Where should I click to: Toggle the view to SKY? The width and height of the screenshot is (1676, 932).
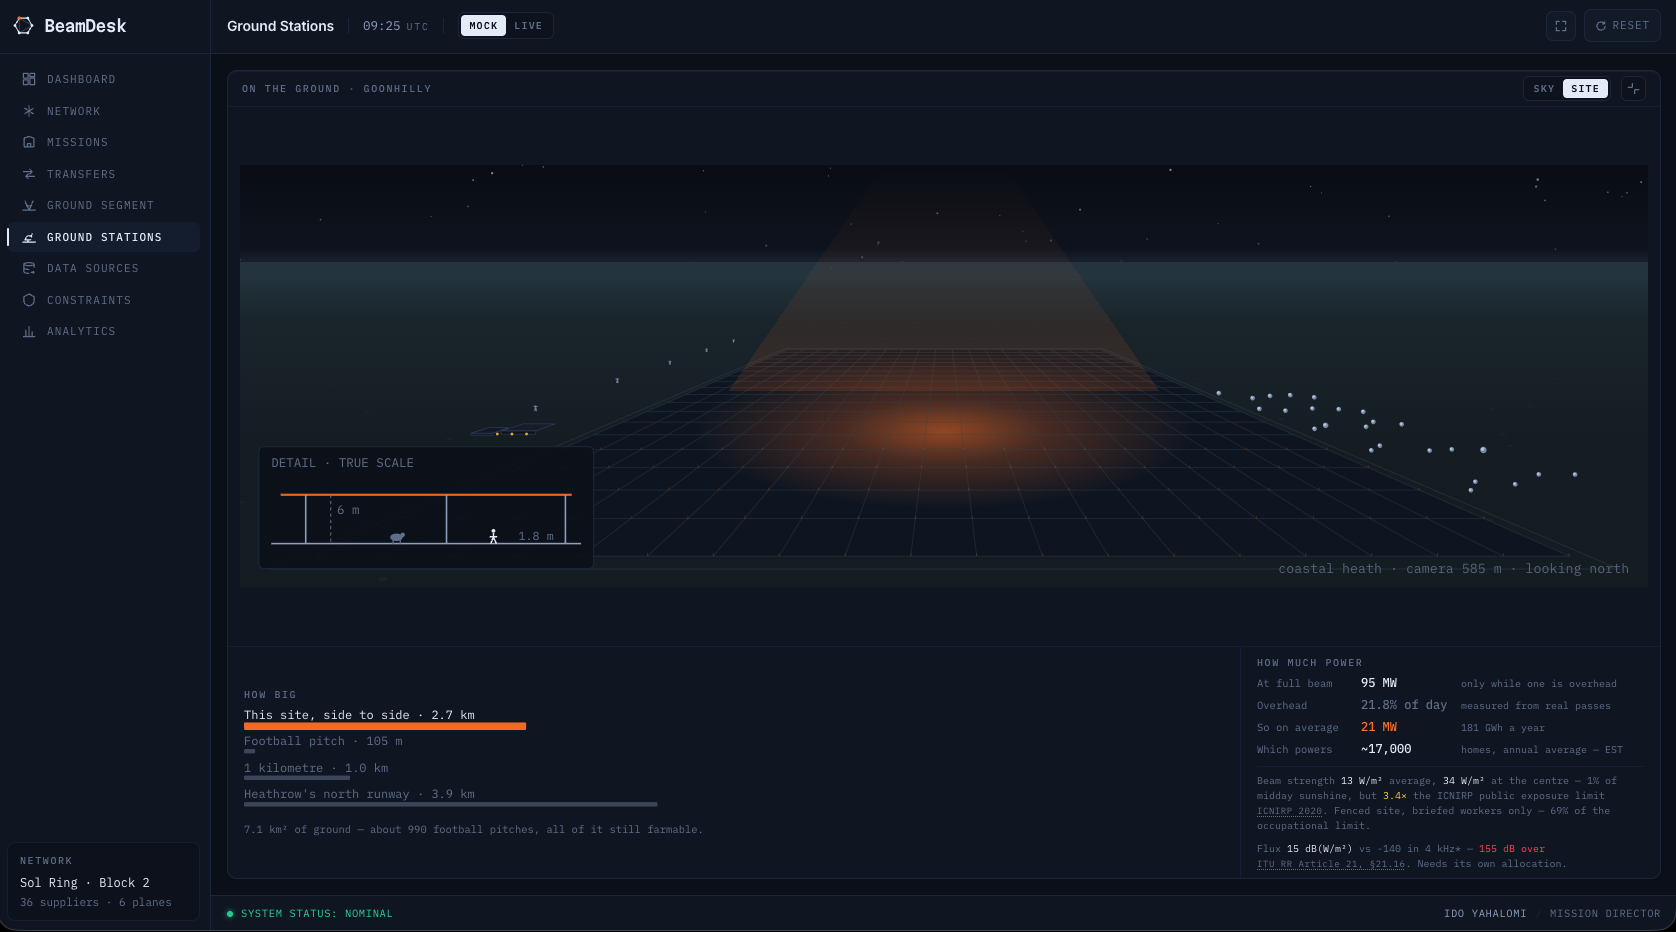click(x=1544, y=89)
